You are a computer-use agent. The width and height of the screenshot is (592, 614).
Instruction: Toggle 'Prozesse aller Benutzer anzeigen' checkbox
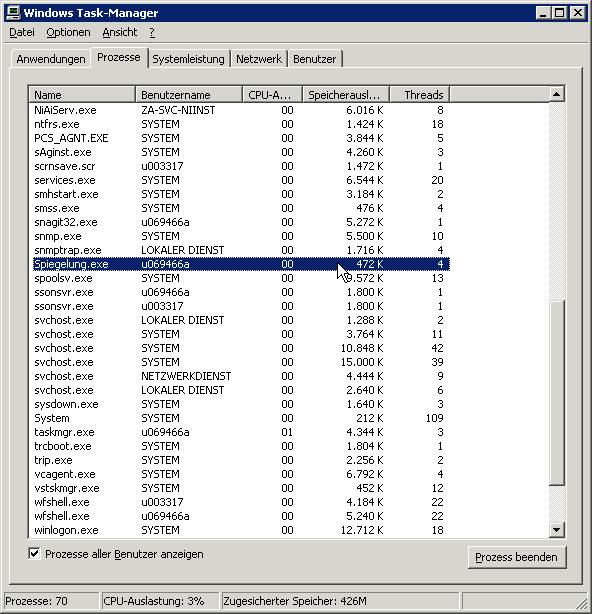[x=34, y=554]
